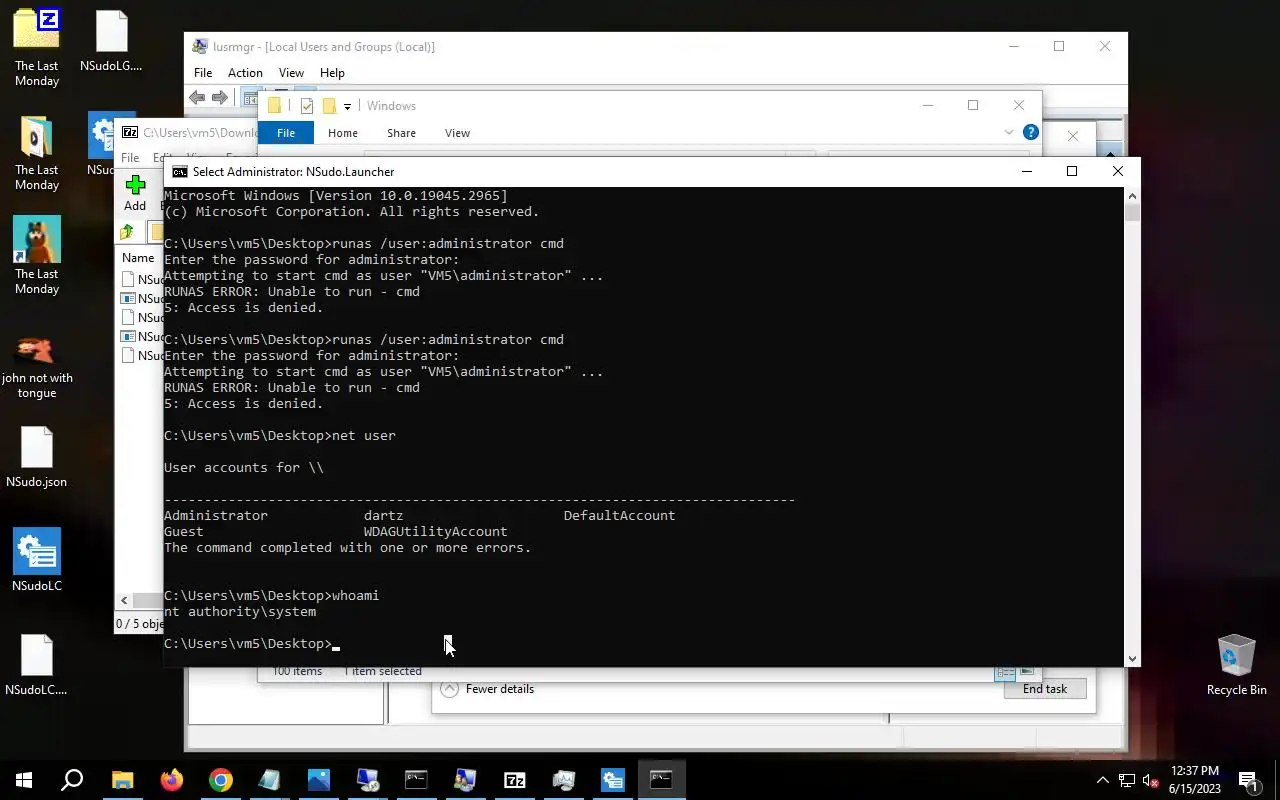
Task: Open the Share ribbon tab in Explorer
Action: tap(401, 133)
